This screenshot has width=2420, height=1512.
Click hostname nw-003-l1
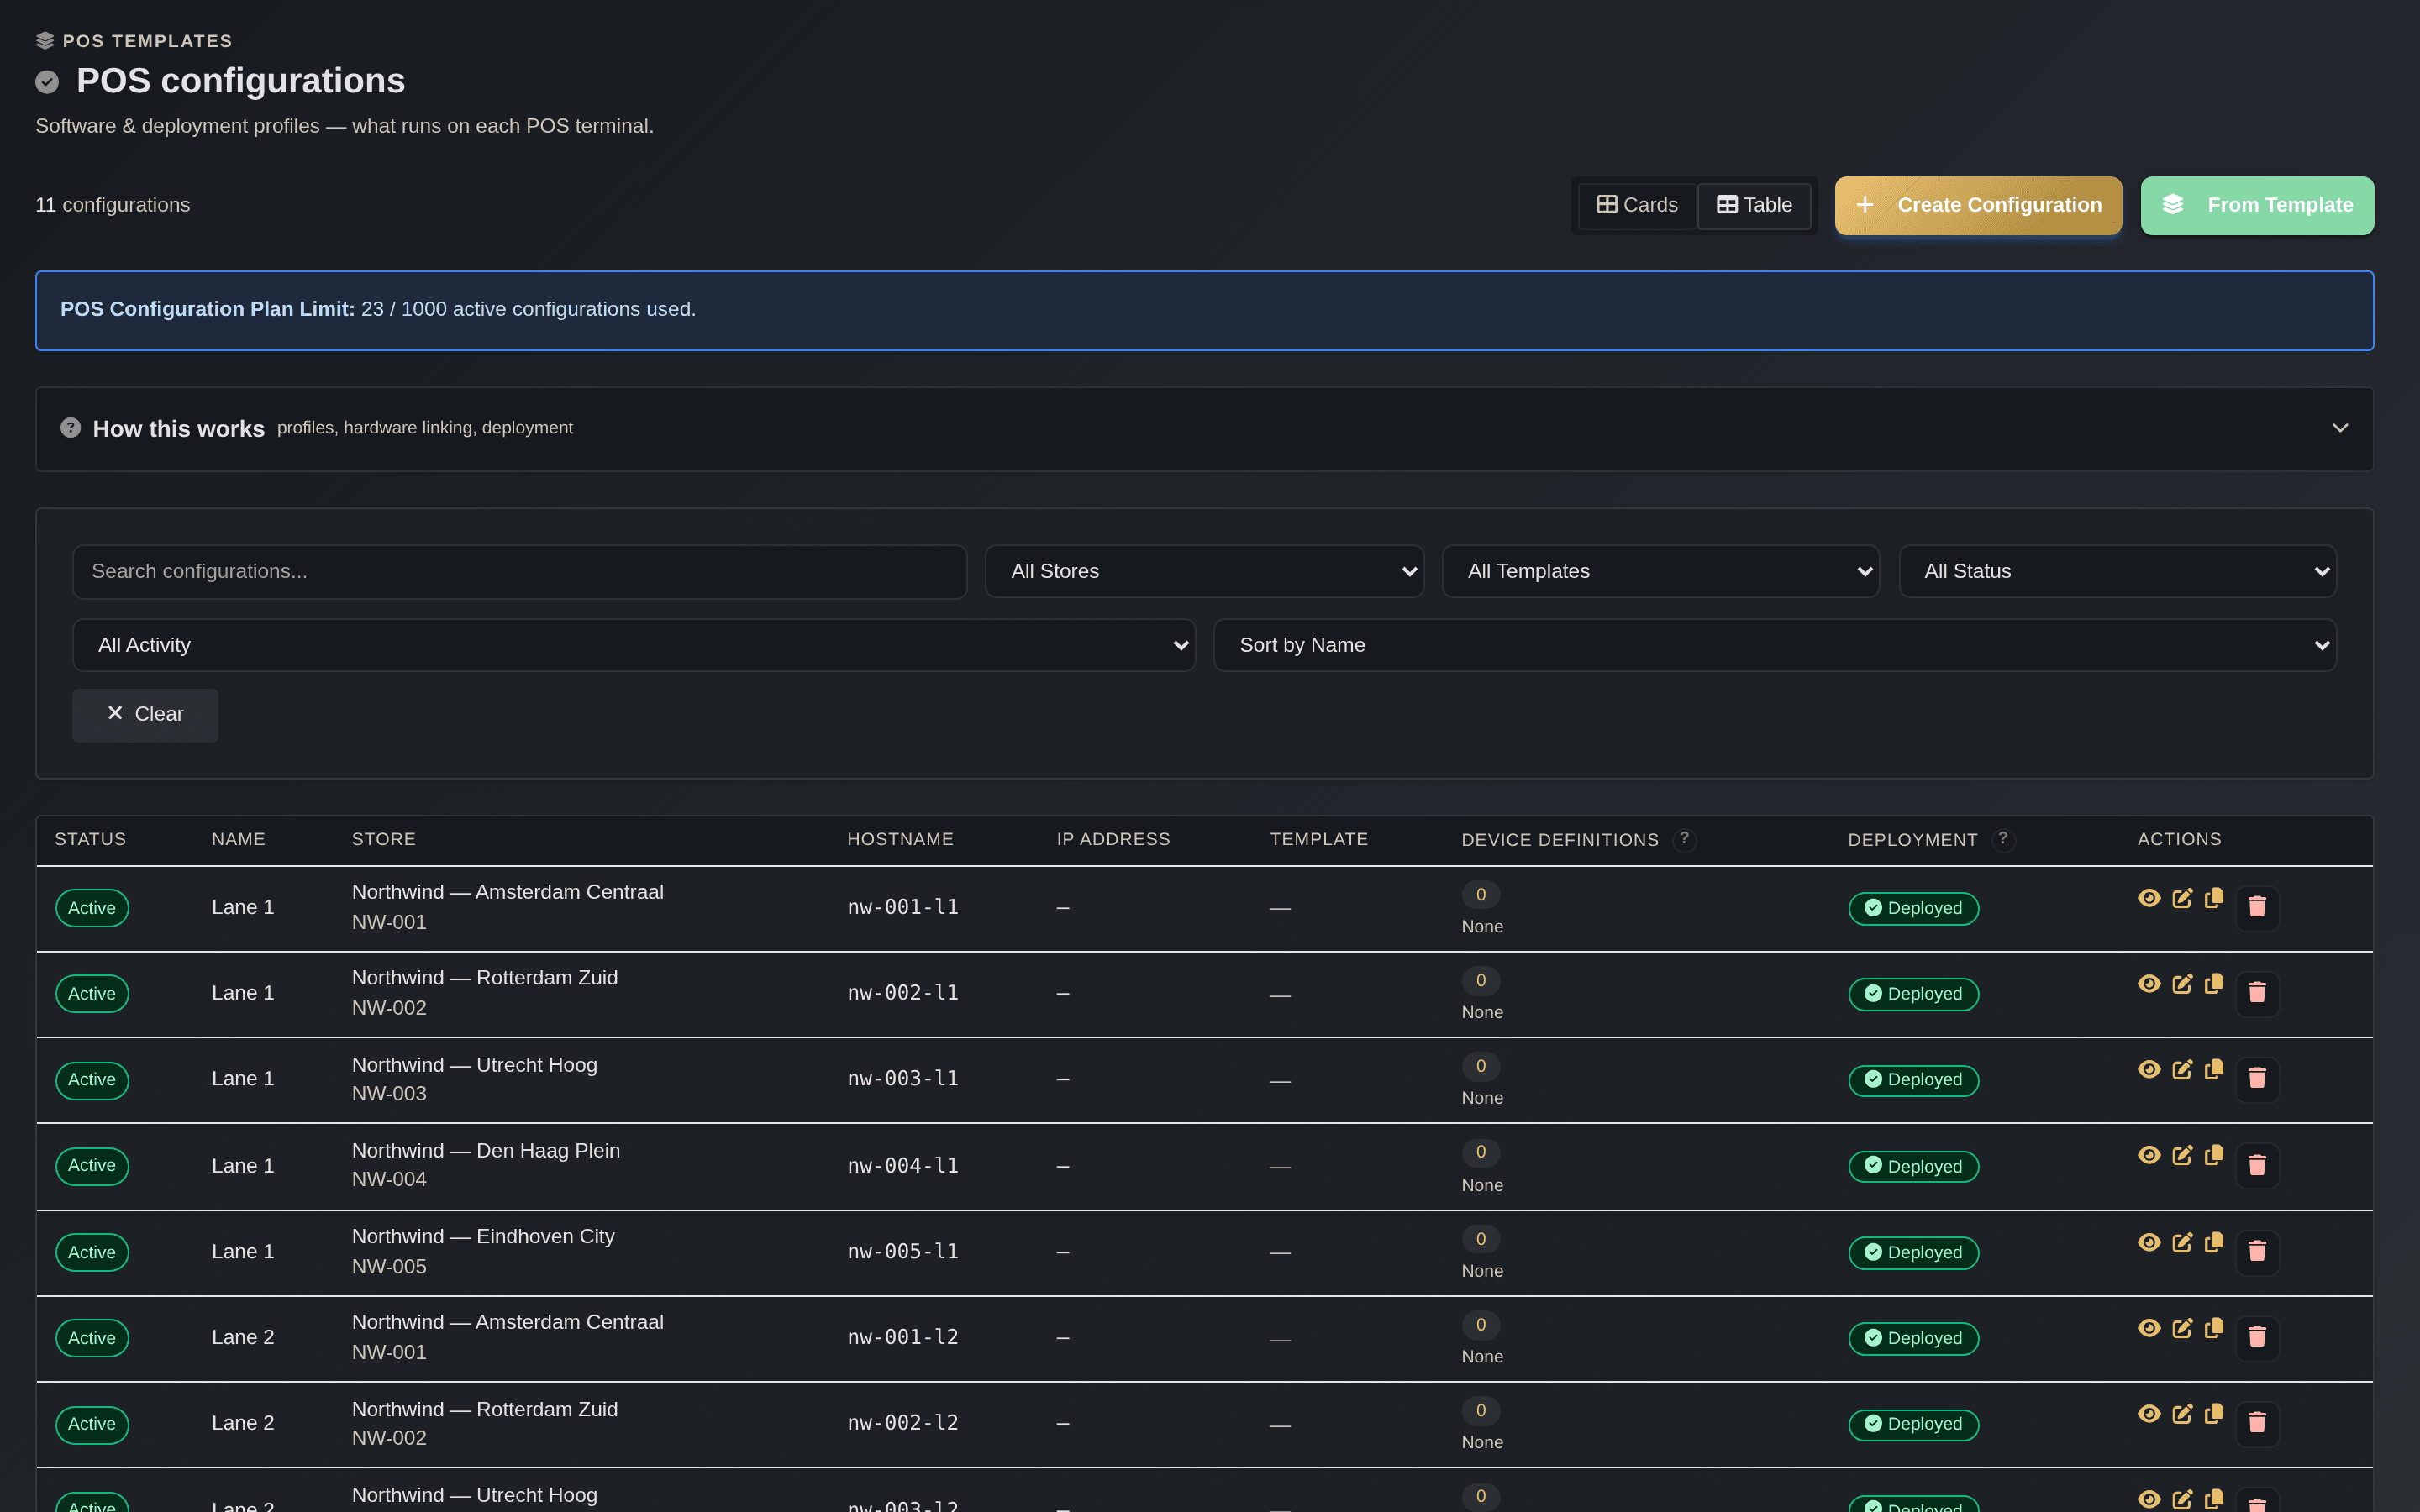coord(903,1078)
